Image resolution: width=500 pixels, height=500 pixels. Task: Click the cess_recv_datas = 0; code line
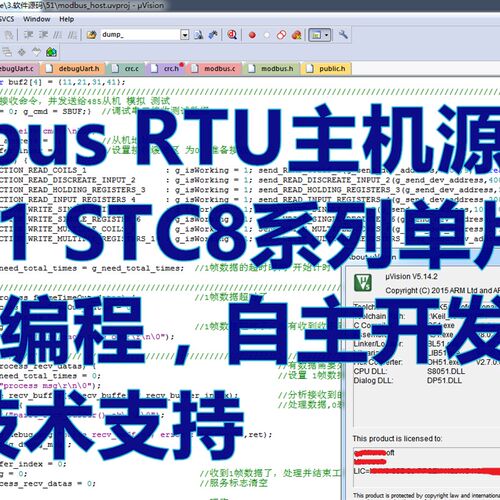coord(48,483)
